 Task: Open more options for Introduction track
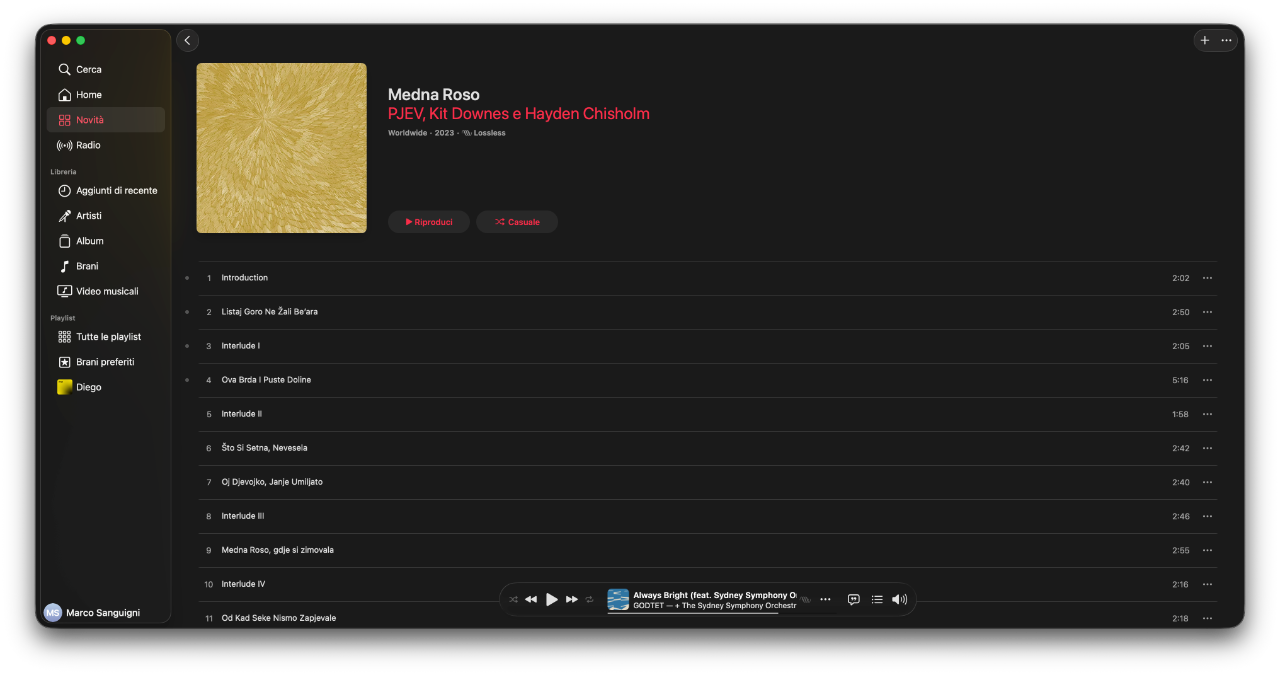pyautogui.click(x=1207, y=278)
